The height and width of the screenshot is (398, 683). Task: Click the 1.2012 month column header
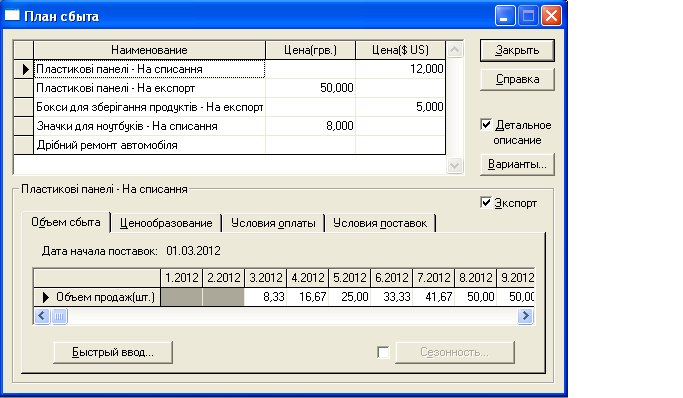pyautogui.click(x=182, y=278)
